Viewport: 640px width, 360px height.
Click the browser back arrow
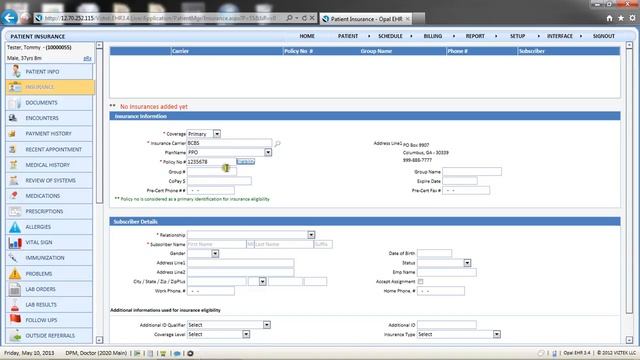[x=9, y=18]
